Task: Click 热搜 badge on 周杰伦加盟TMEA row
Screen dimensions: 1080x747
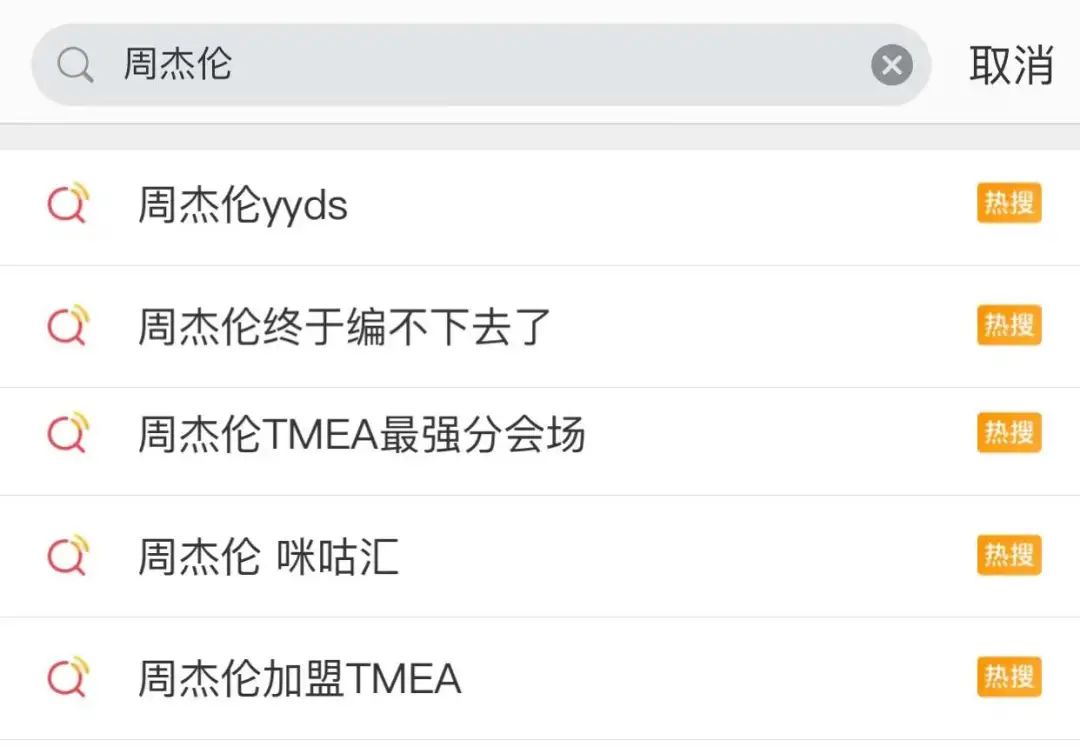Action: [x=1009, y=677]
